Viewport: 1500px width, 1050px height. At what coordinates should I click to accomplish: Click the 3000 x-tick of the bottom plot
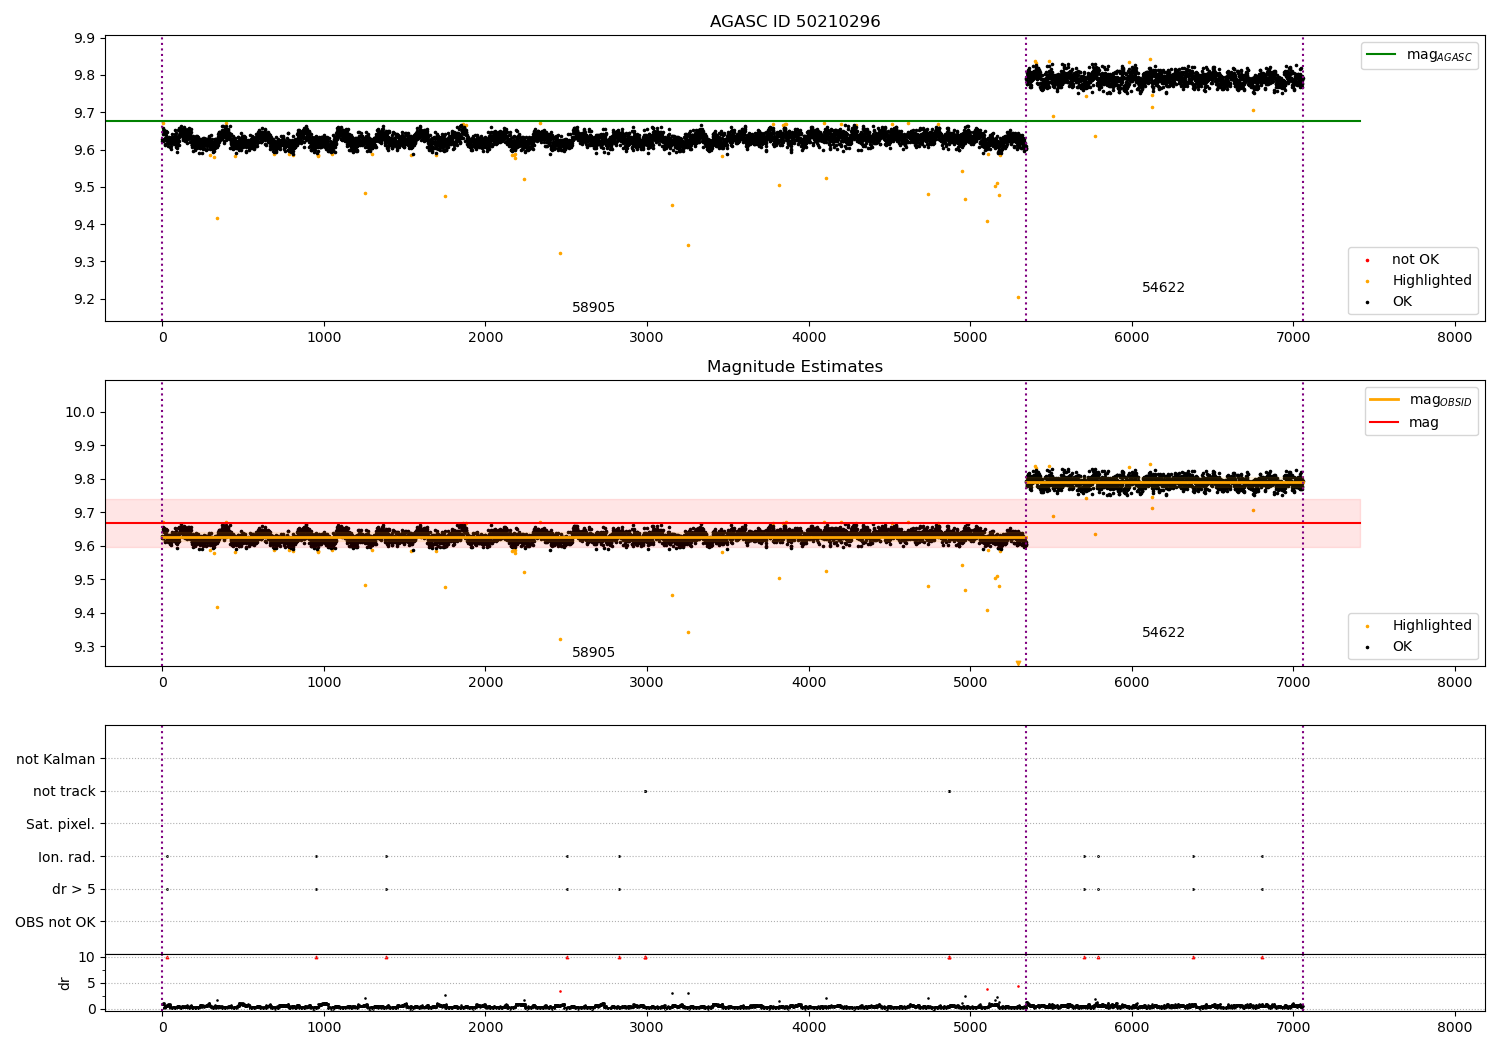647,1028
